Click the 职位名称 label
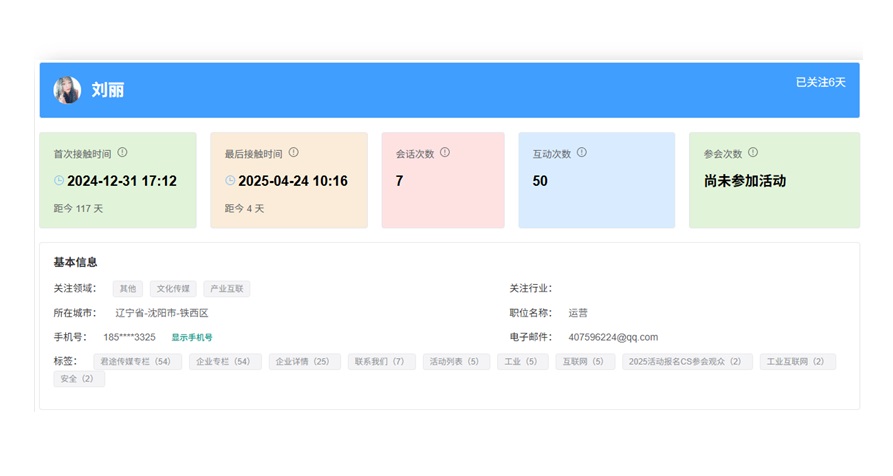Screen dimensions: 893x476 (531, 313)
